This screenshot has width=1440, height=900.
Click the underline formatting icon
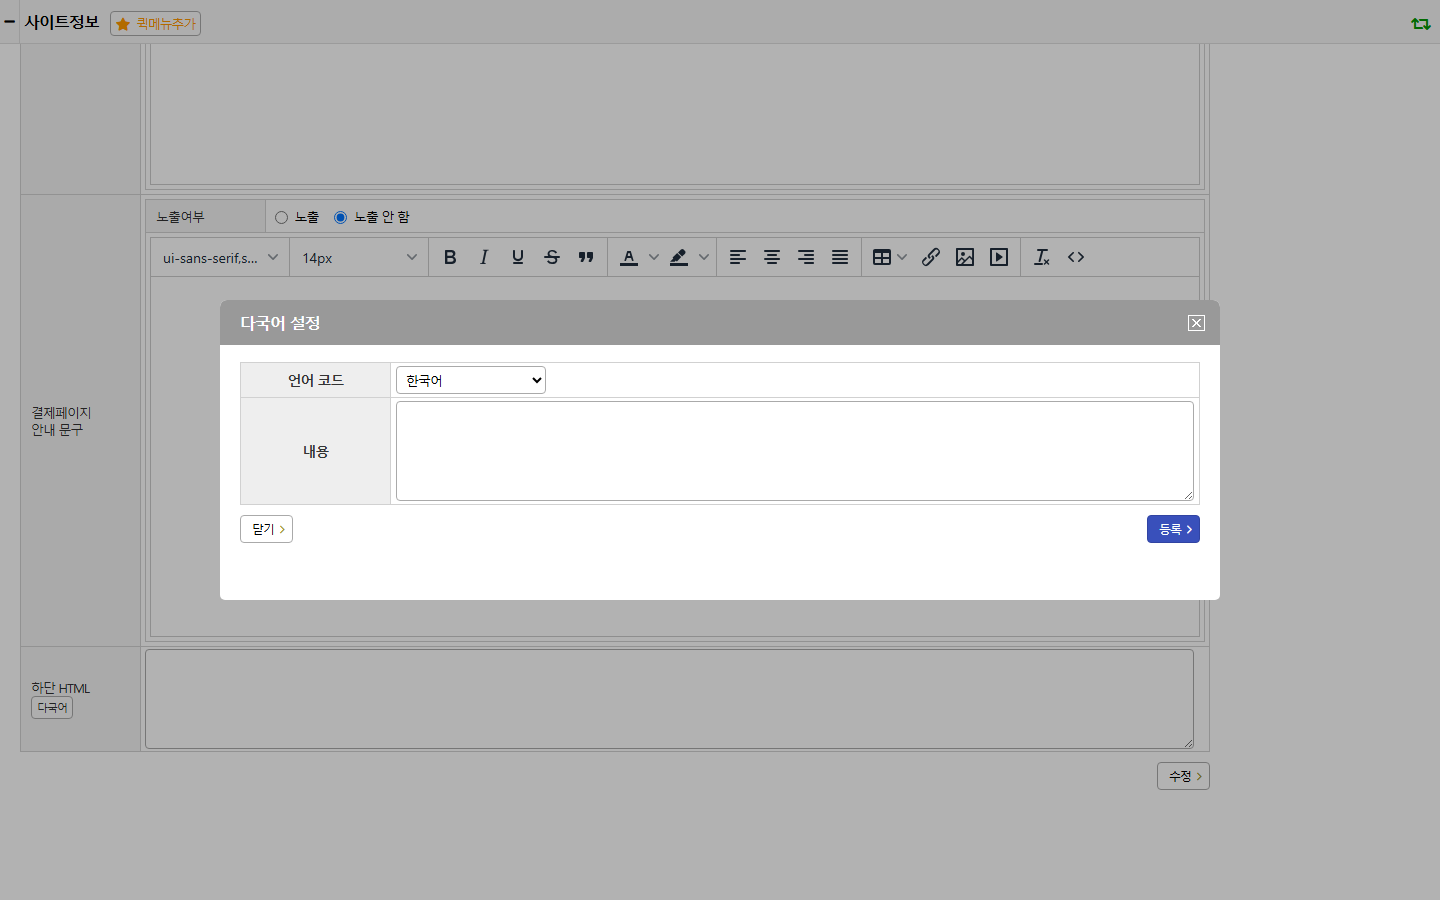pos(518,257)
